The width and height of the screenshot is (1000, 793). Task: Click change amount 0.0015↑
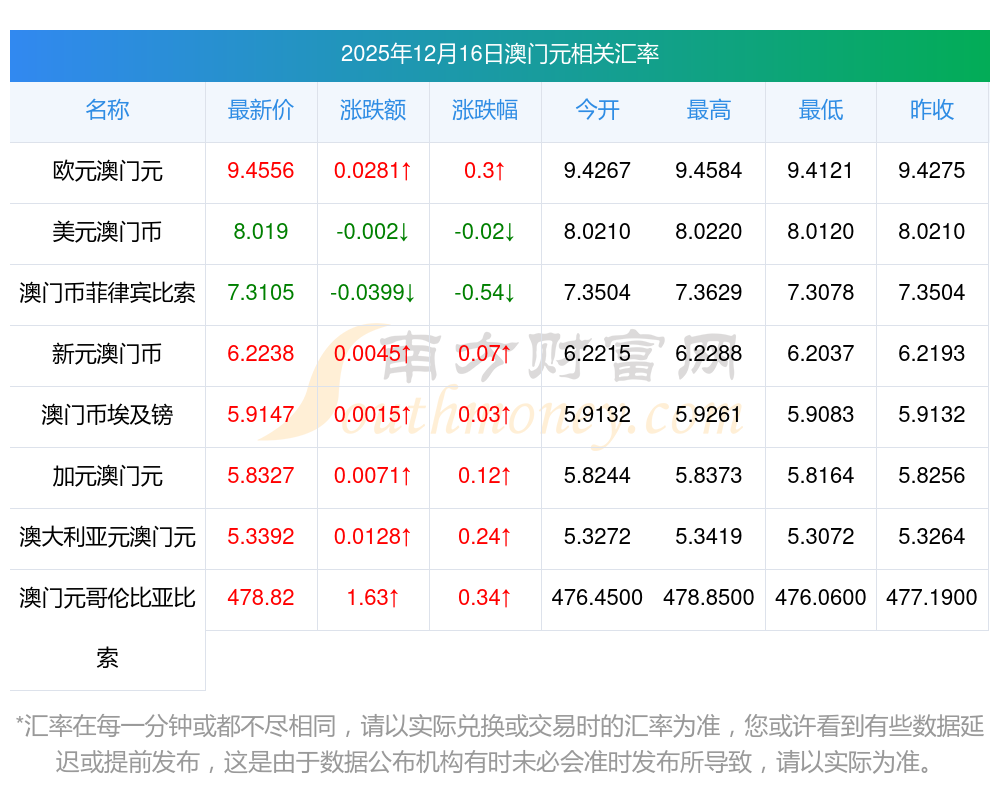point(373,414)
